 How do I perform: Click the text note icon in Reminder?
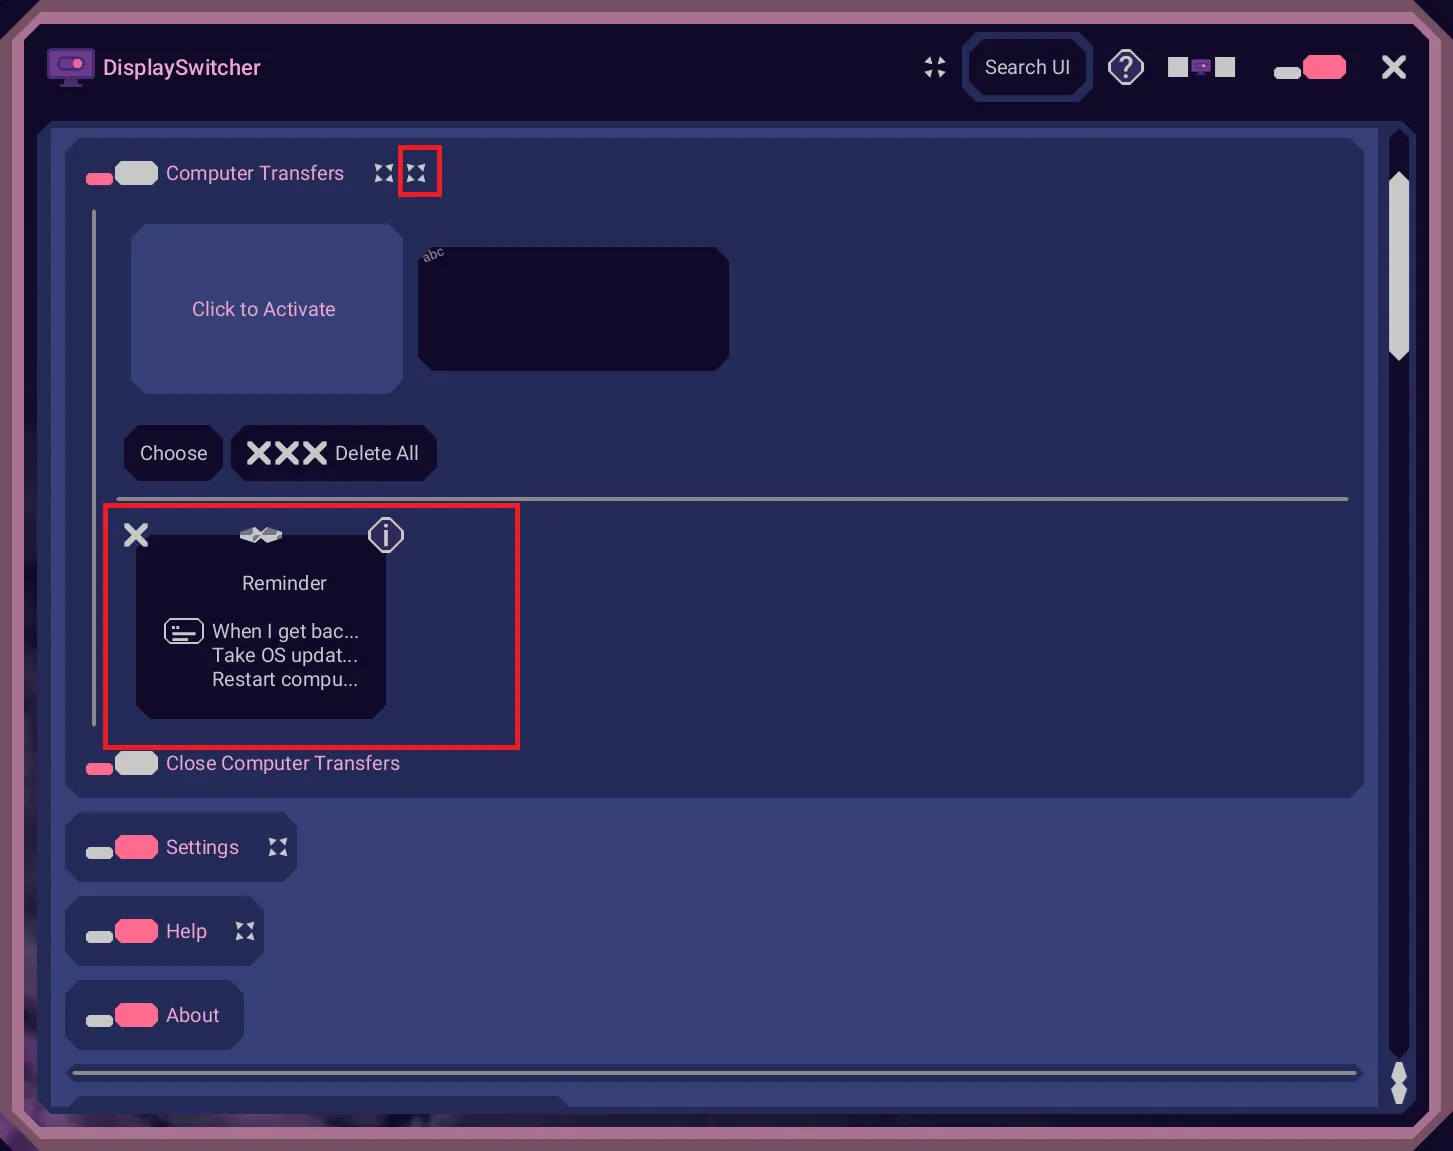tap(184, 631)
